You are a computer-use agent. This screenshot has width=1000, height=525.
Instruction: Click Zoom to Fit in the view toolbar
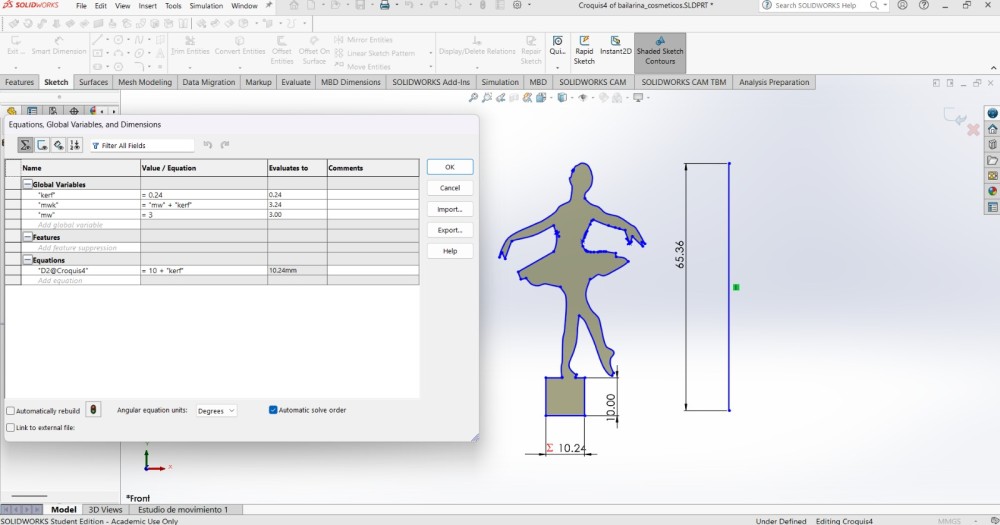pyautogui.click(x=473, y=98)
